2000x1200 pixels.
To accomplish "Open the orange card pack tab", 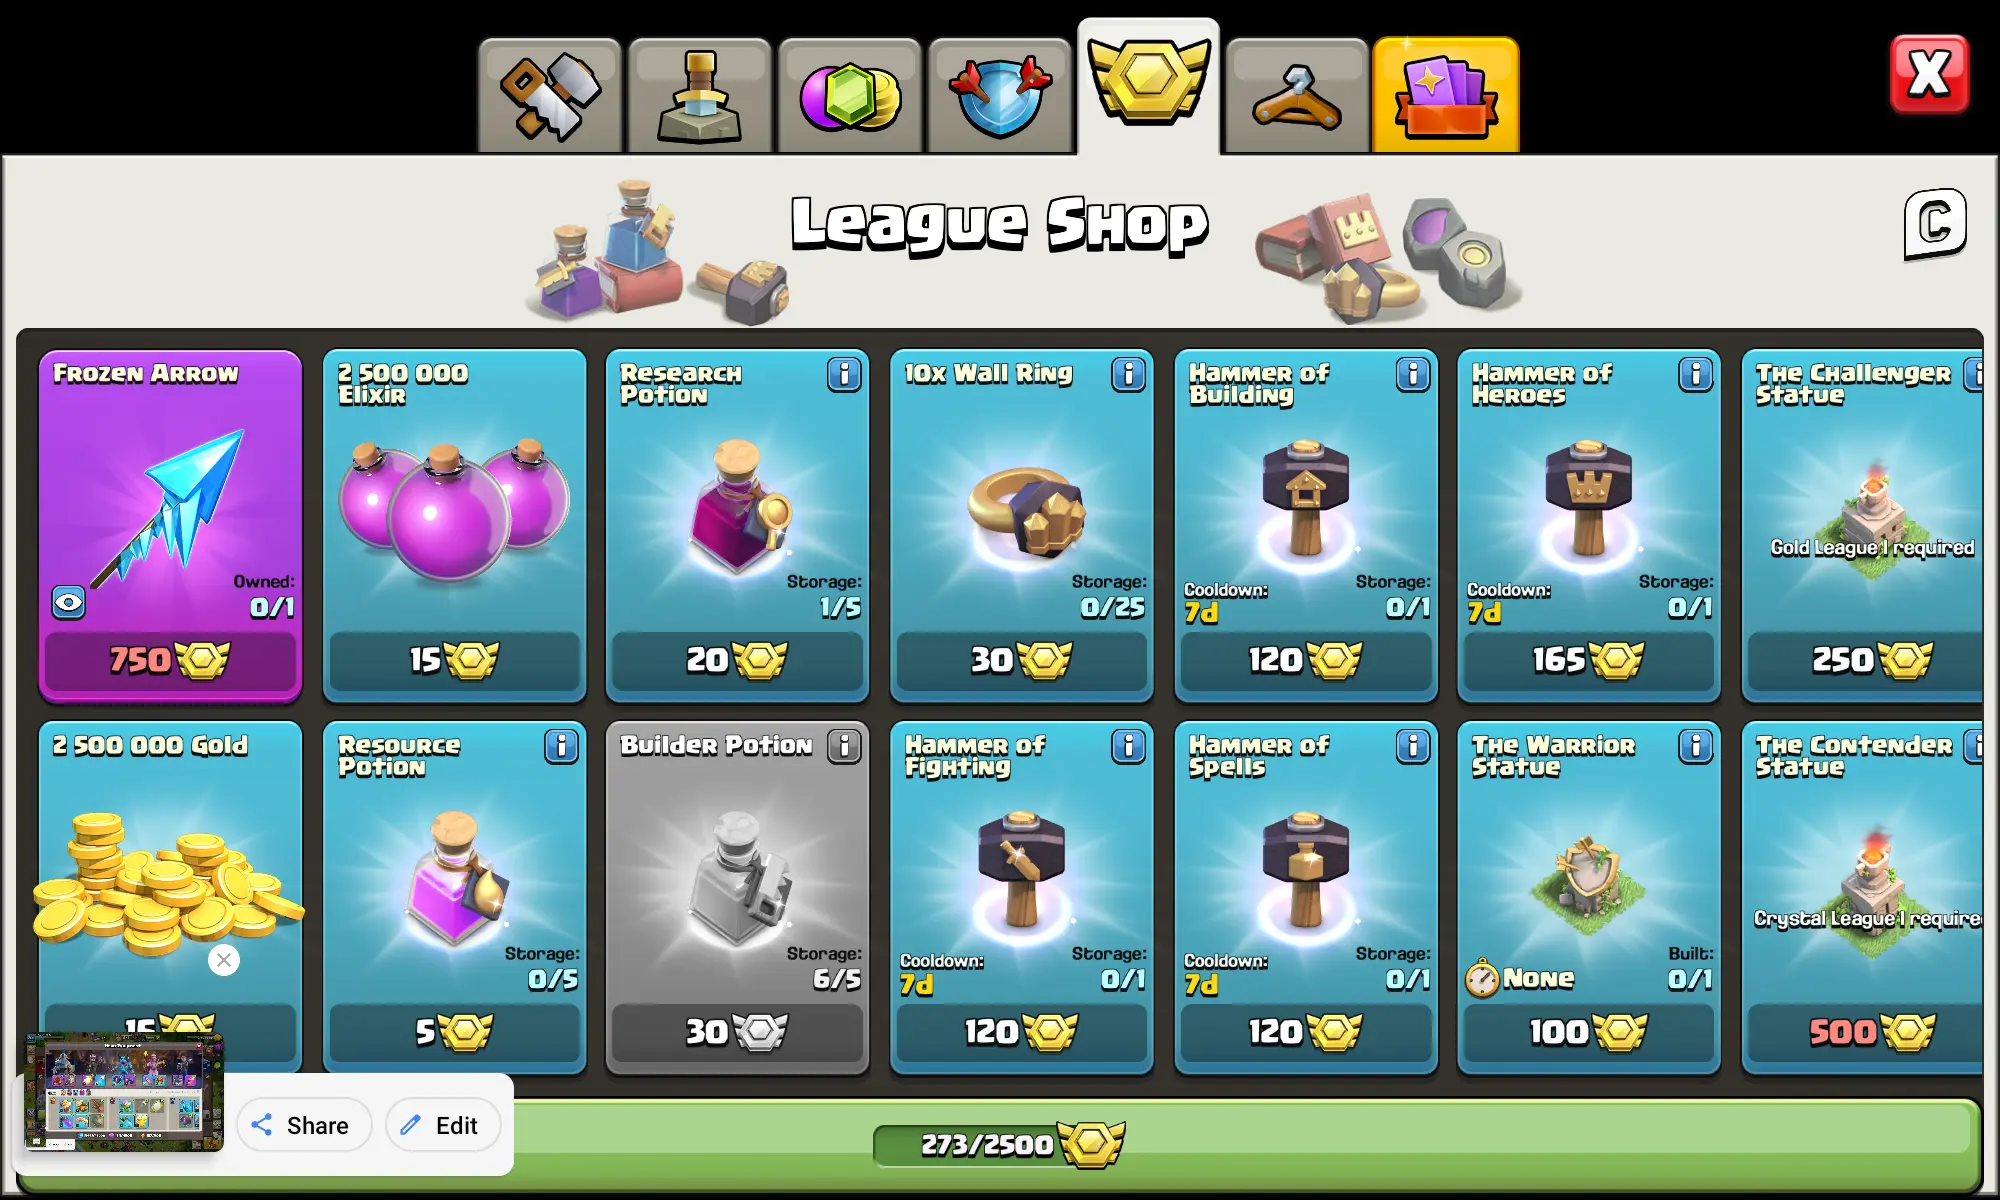I will (1446, 96).
